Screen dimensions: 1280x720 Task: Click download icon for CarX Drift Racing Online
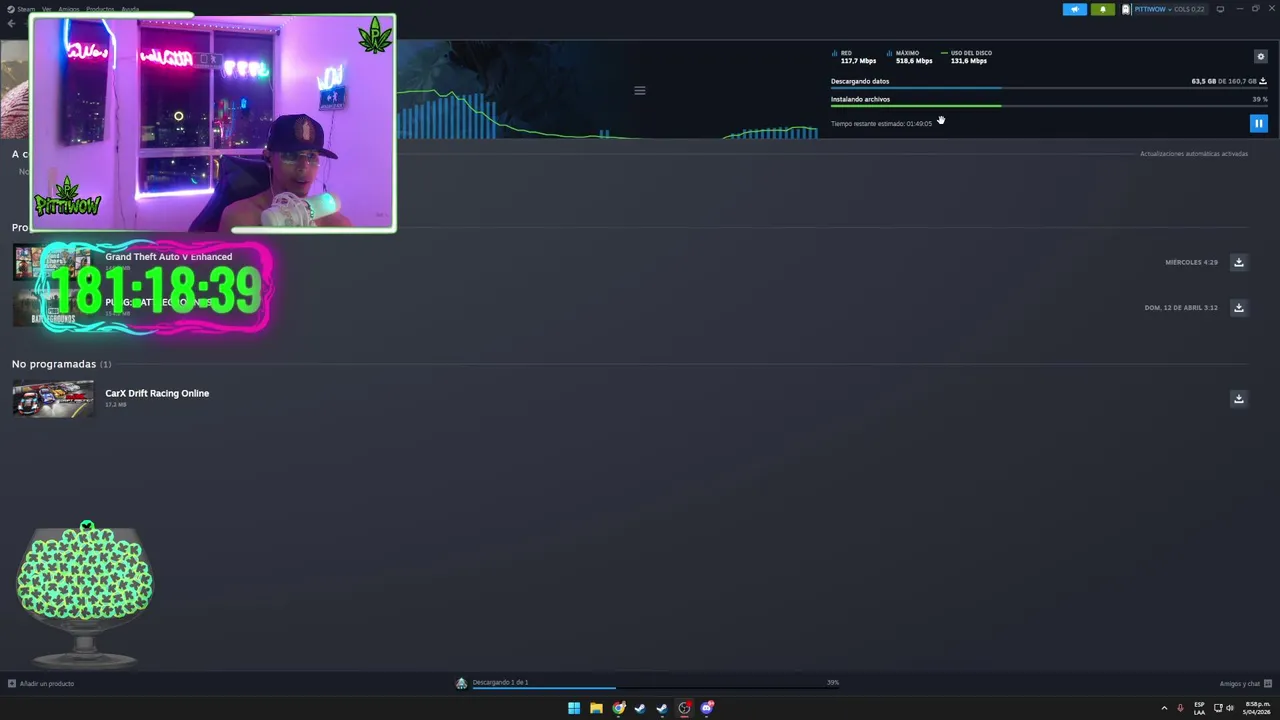pos(1238,398)
